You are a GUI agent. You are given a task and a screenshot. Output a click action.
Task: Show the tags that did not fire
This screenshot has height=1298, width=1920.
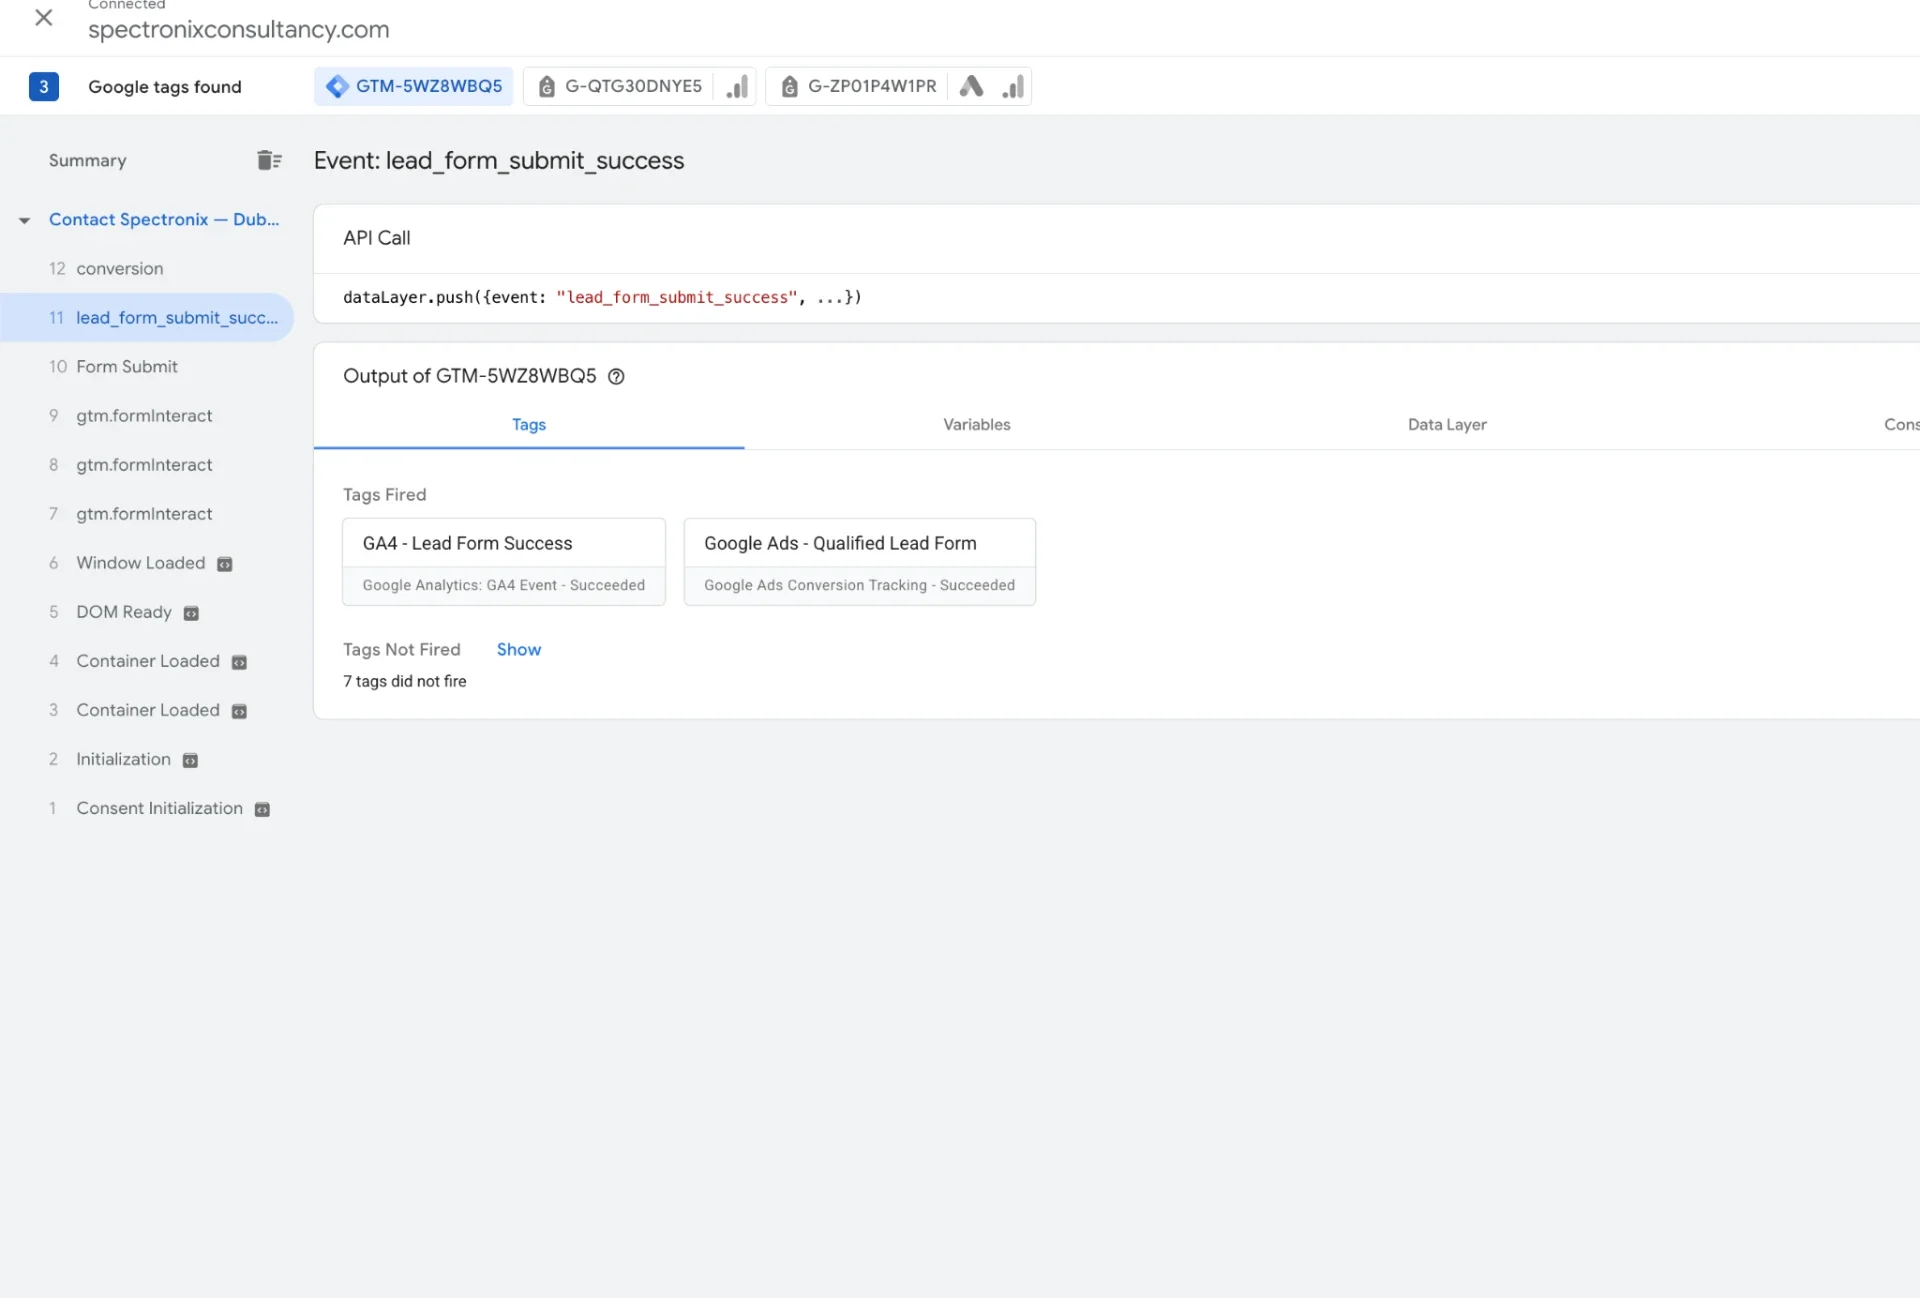(x=519, y=649)
